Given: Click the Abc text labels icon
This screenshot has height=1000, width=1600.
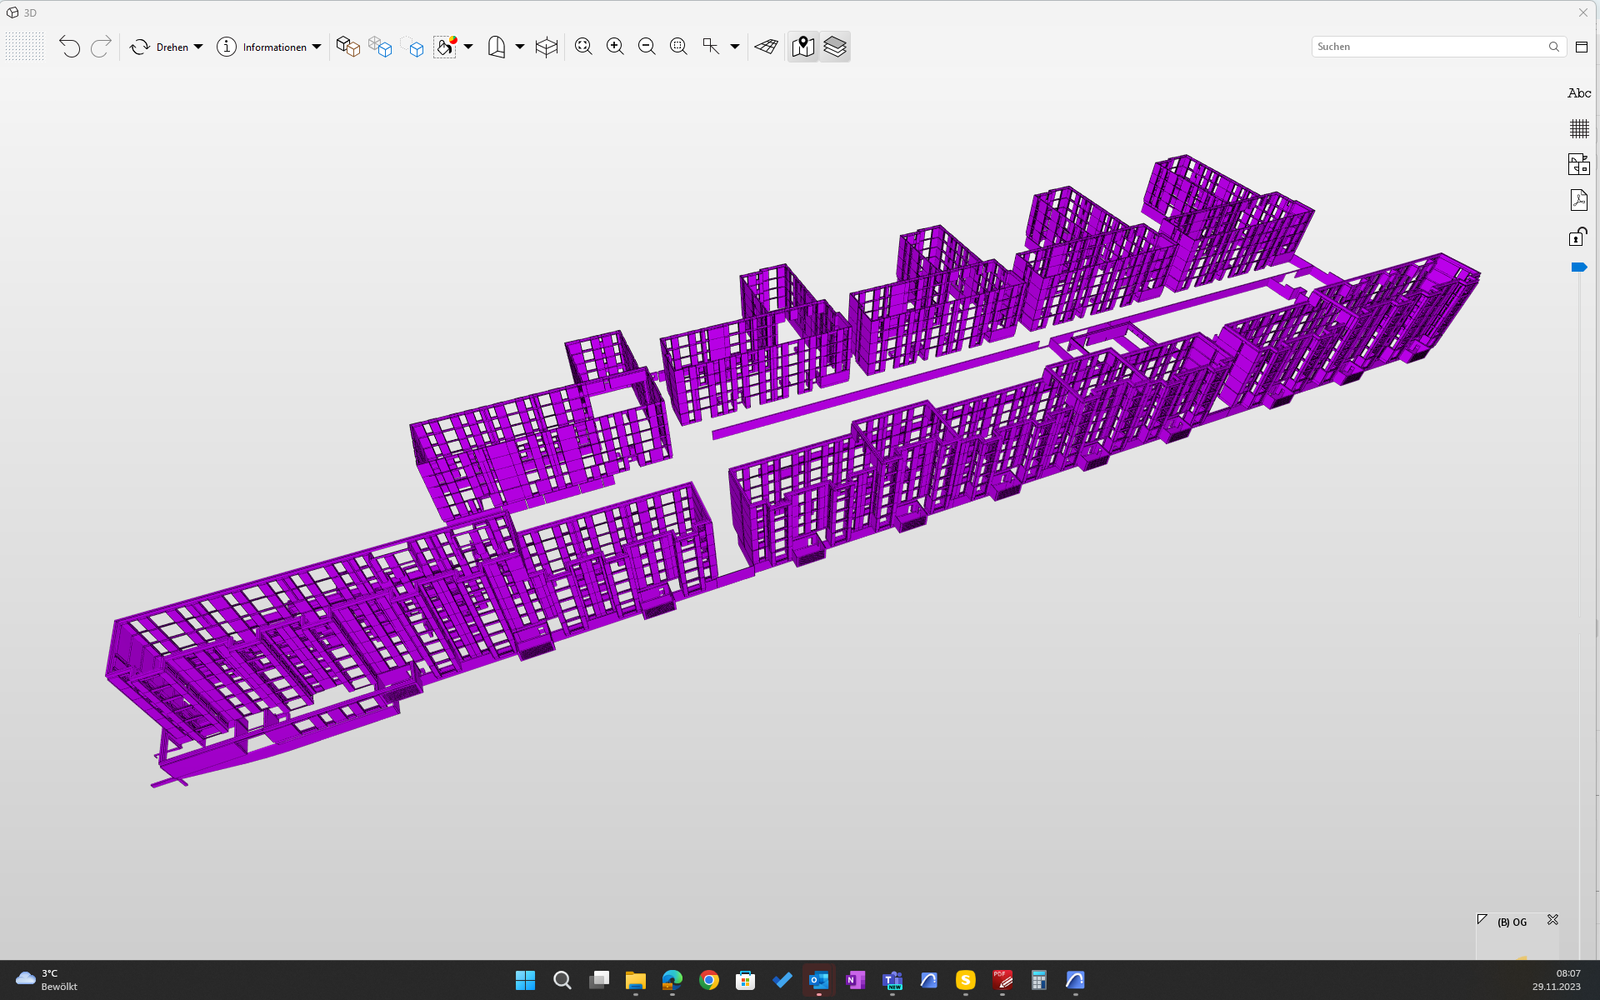Looking at the screenshot, I should pyautogui.click(x=1578, y=93).
